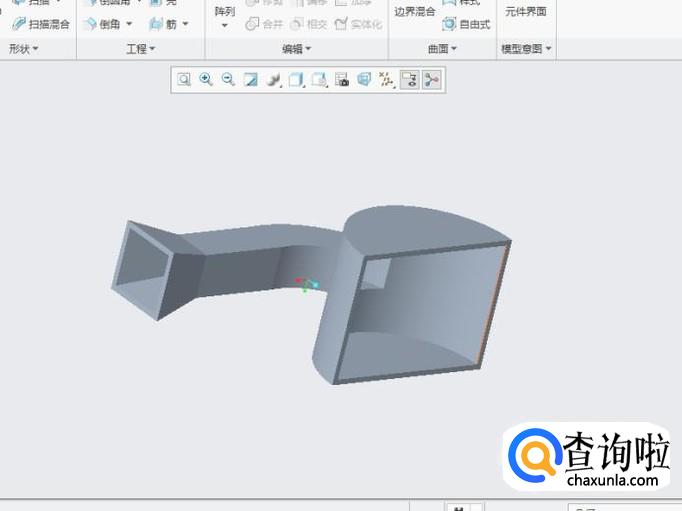Select the 扫描混合 (Swept Blend) tool
Image resolution: width=682 pixels, height=511 pixels.
[41, 24]
